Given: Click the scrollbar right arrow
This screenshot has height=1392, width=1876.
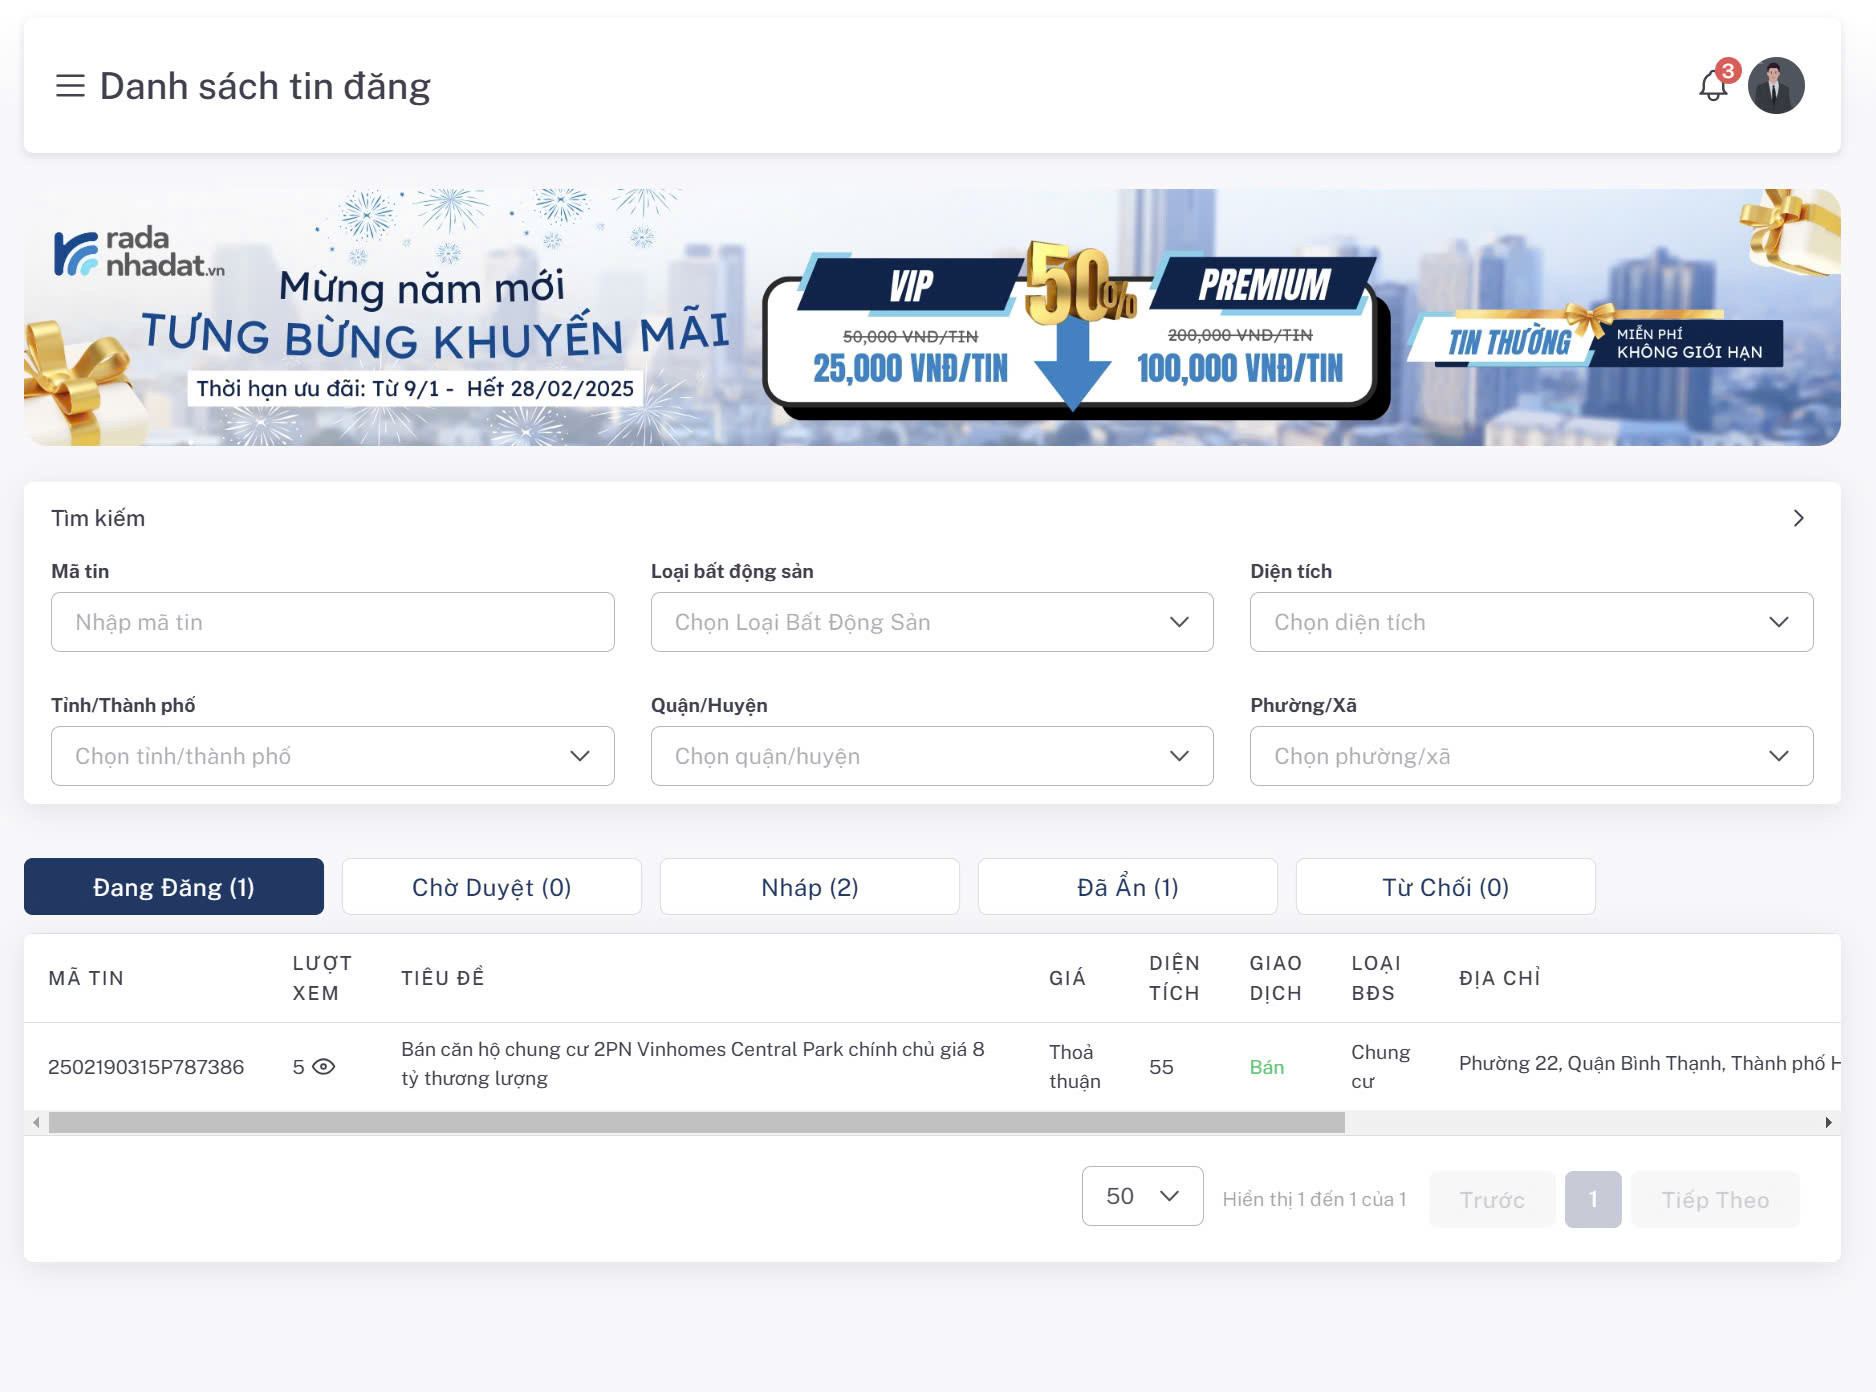Looking at the screenshot, I should click(1829, 1123).
